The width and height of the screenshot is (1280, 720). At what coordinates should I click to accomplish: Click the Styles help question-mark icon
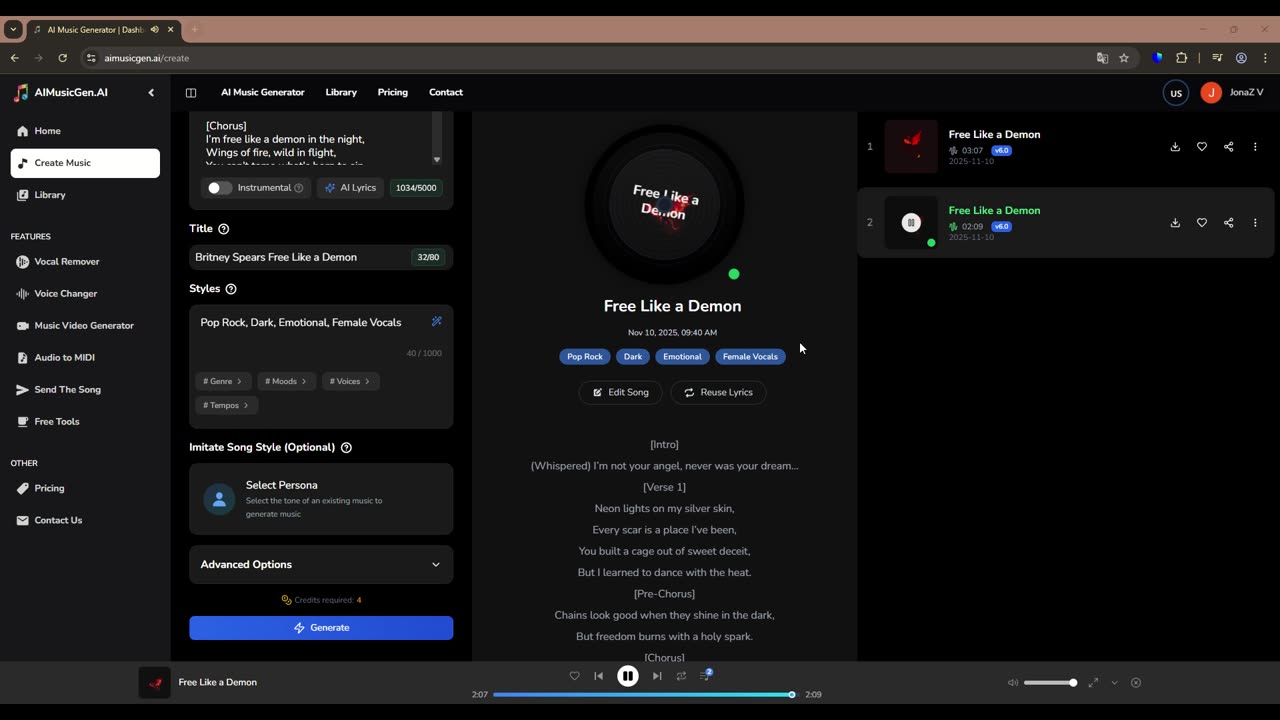[x=231, y=289]
